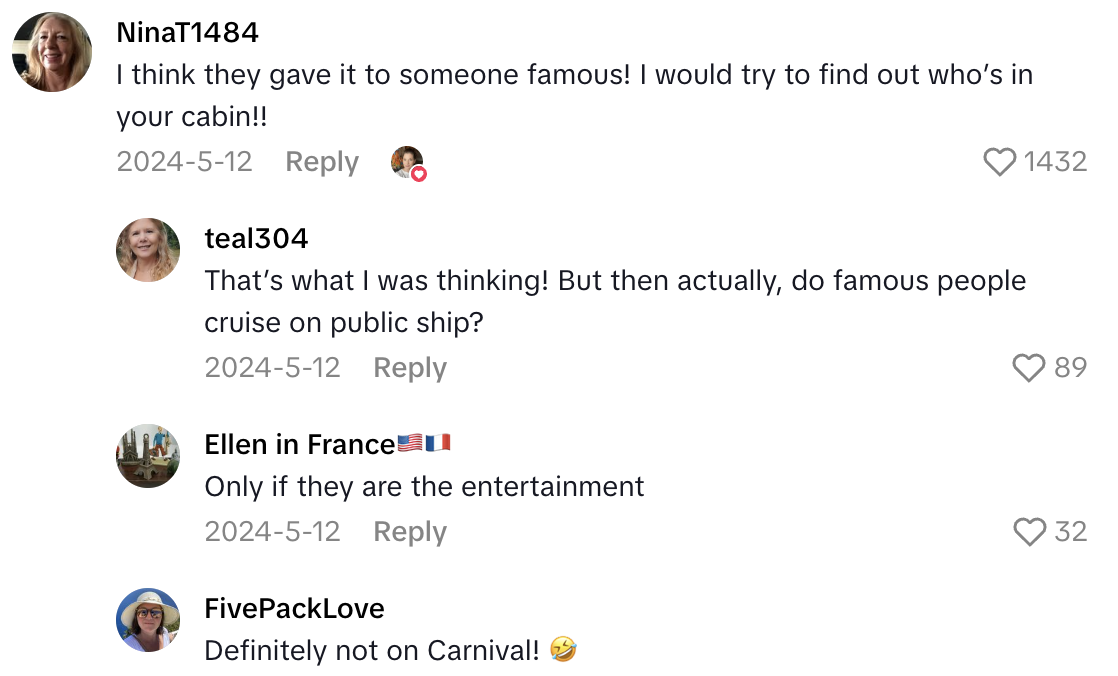The height and width of the screenshot is (676, 1118).
Task: Reply to Ellen in France's comment
Action: click(409, 531)
